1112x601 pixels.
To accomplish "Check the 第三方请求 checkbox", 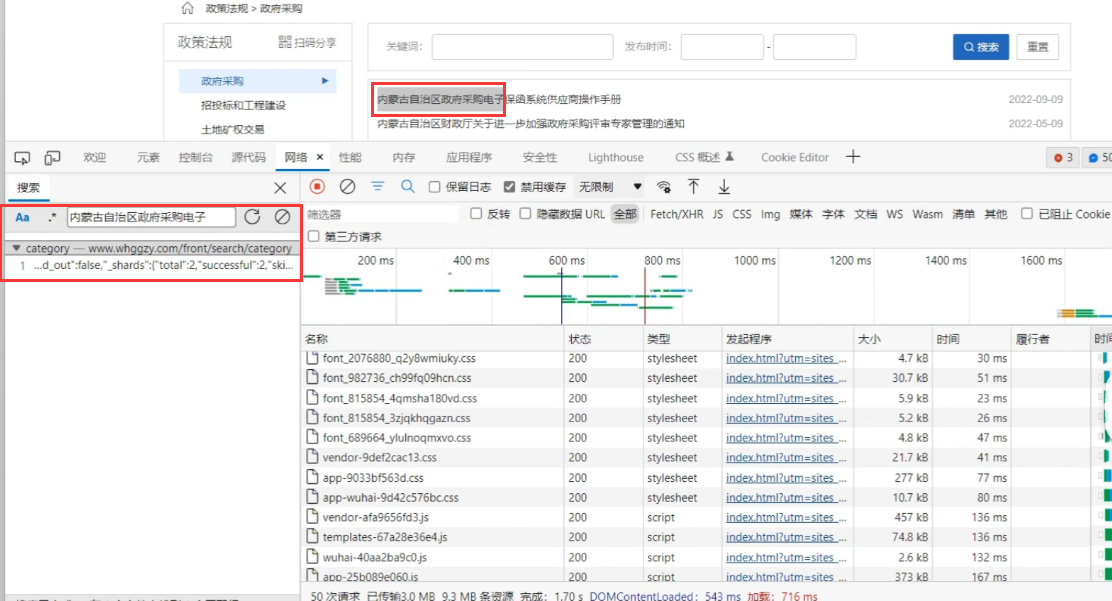I will (315, 237).
